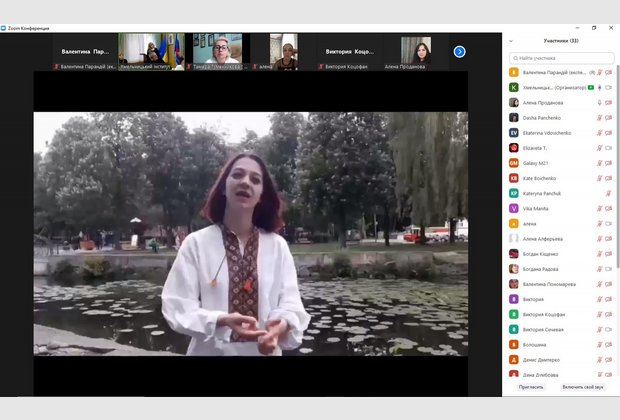The height and width of the screenshot is (420, 620).
Task: Click the Invite button at panel bottom
Action: (531, 386)
